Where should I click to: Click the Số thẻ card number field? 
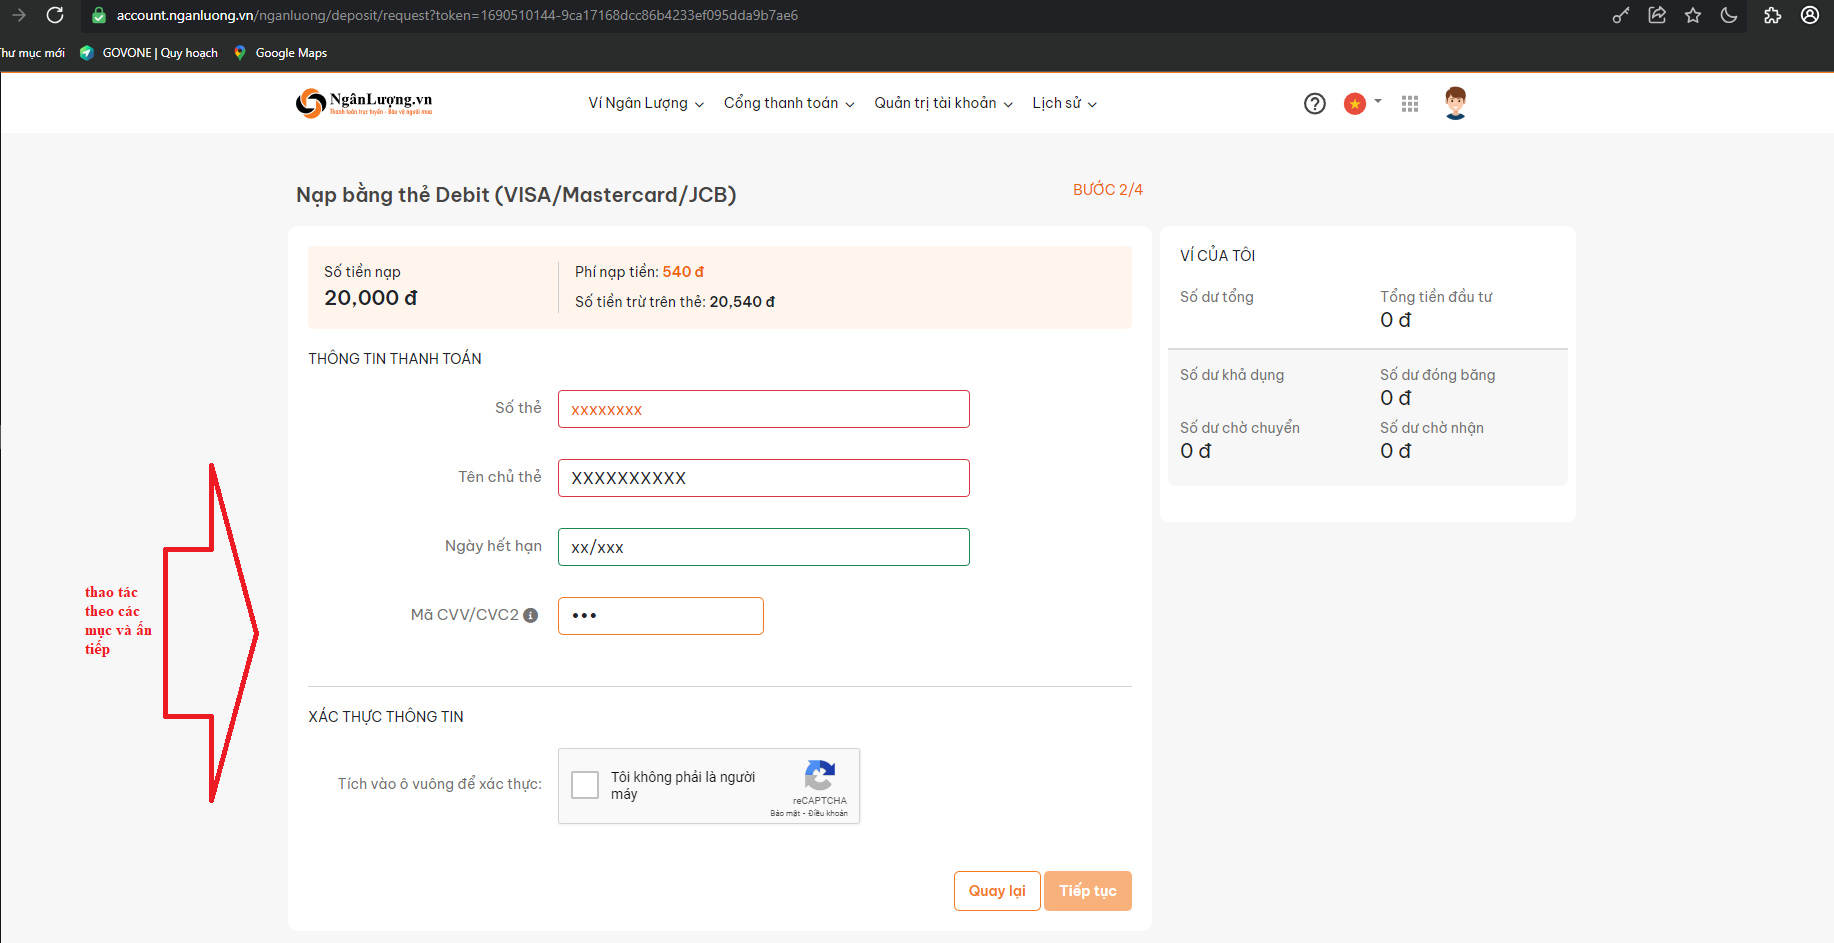click(763, 409)
